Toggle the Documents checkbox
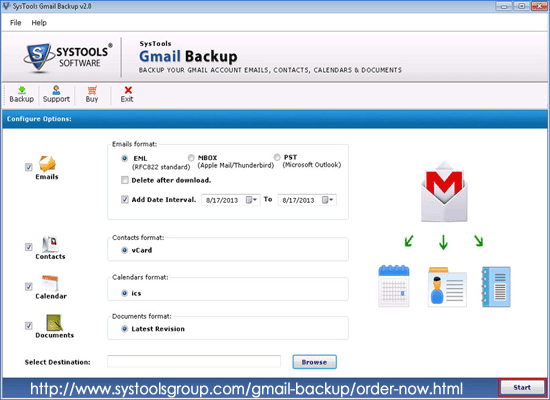 (x=29, y=326)
